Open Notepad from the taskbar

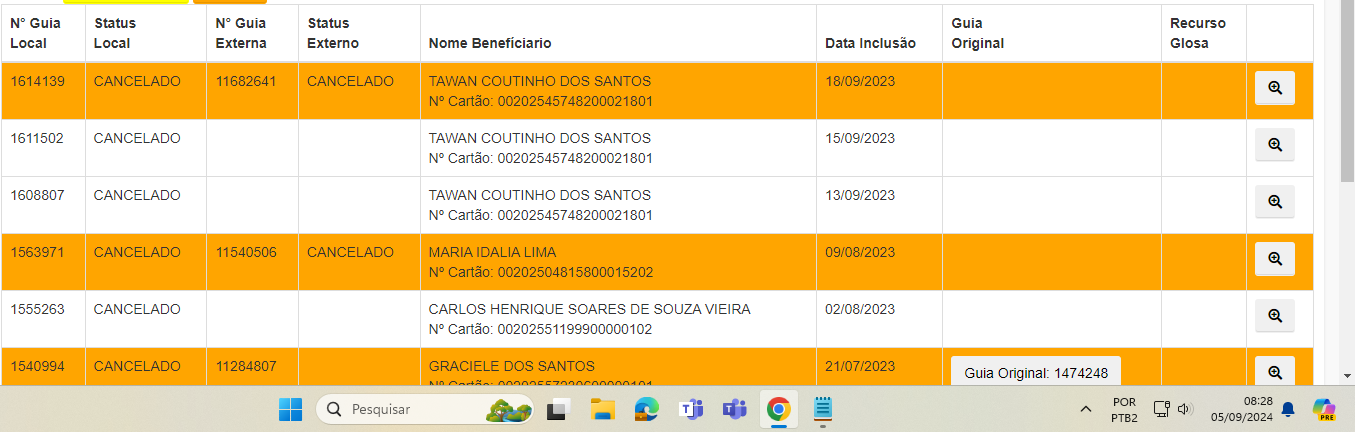(823, 409)
